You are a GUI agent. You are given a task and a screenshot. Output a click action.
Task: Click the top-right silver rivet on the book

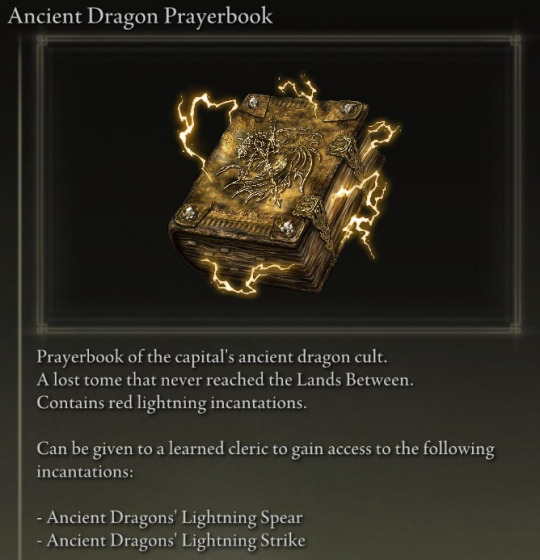click(346, 108)
